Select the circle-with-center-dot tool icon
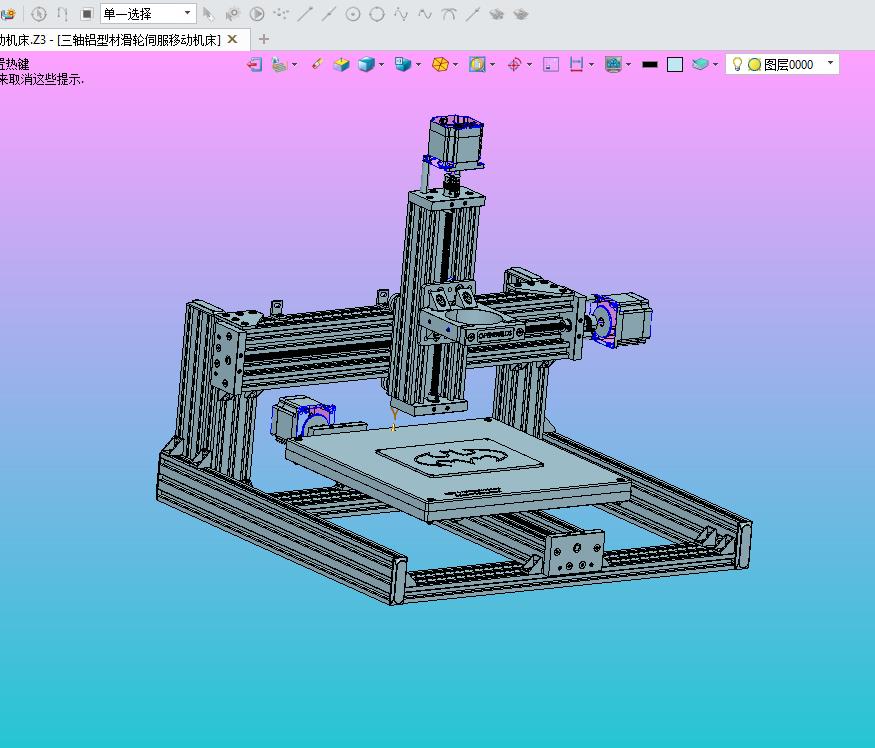The height and width of the screenshot is (748, 875). click(353, 13)
